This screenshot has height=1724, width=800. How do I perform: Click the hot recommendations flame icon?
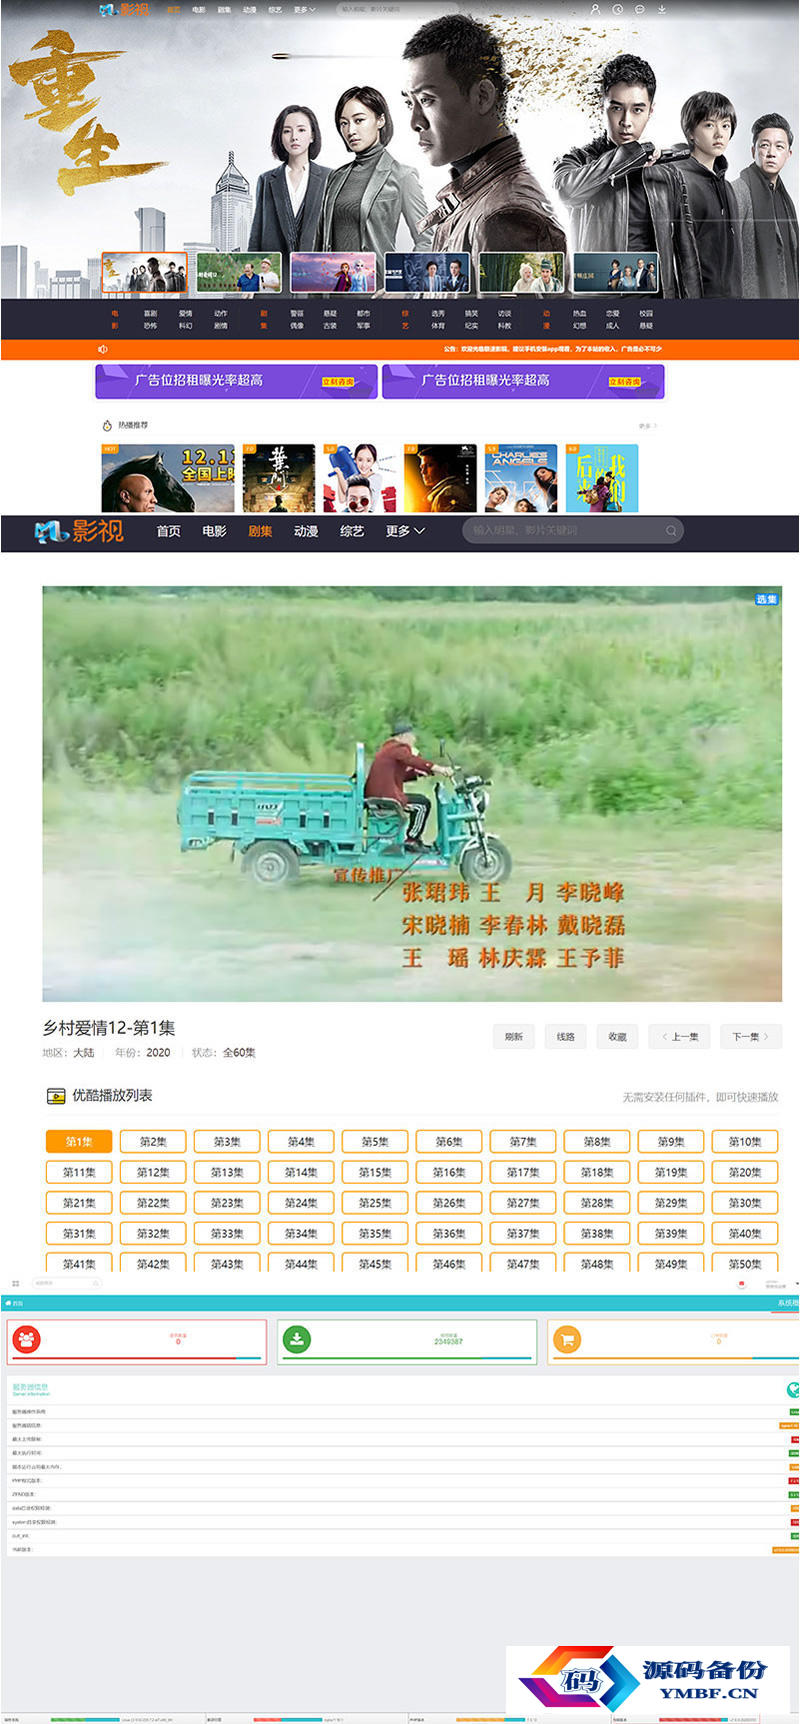point(107,425)
